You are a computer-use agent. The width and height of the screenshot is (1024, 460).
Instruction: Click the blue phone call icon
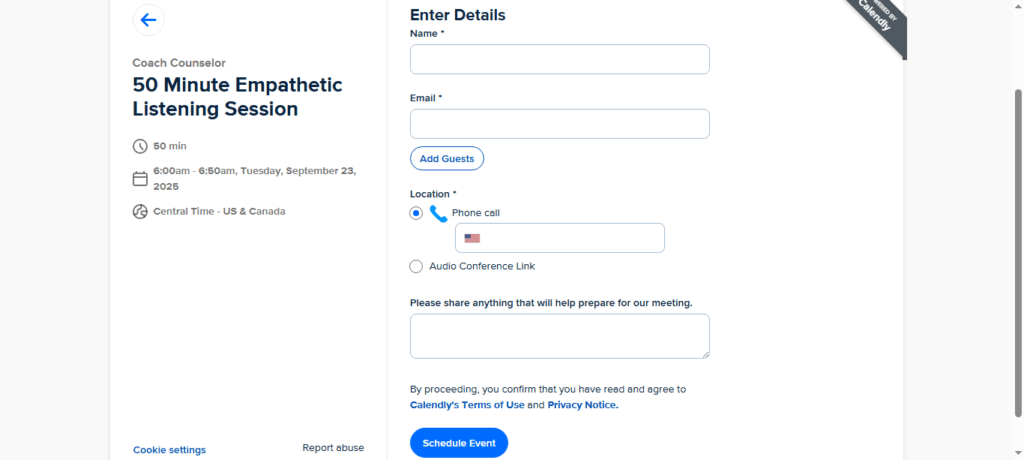[438, 213]
